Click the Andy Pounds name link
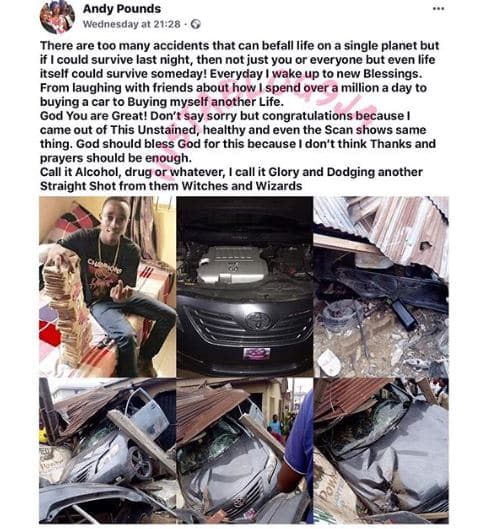This screenshot has height=529, width=484. pos(122,8)
